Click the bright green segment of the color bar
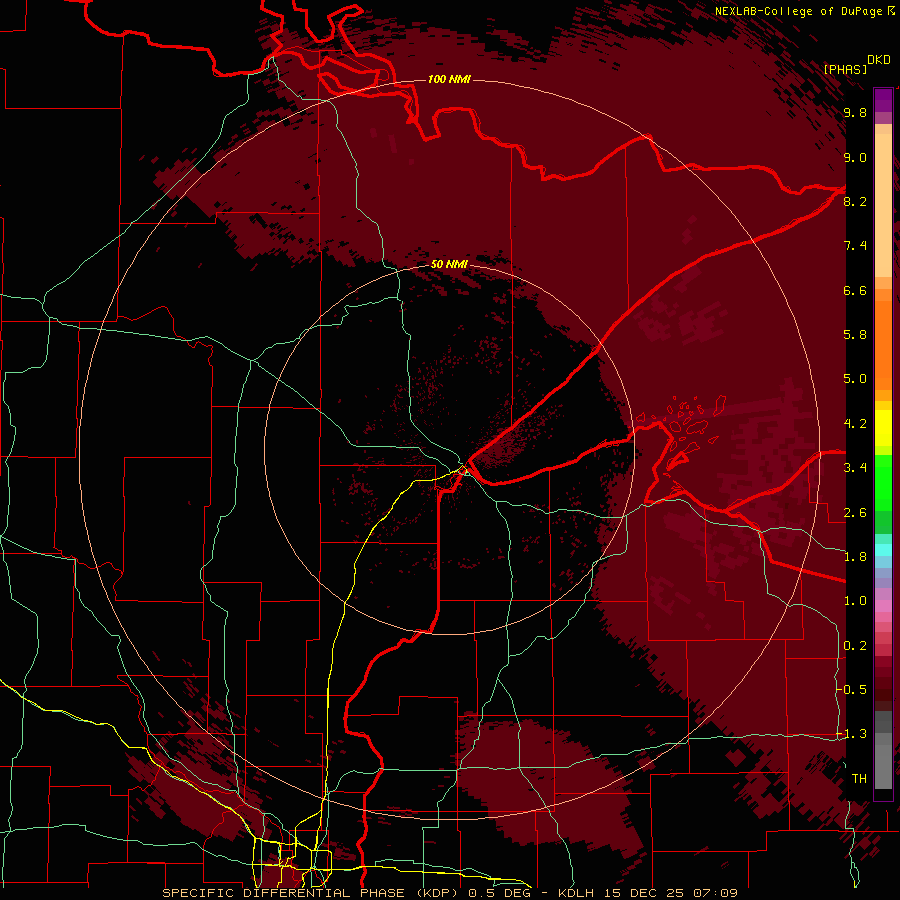 point(883,484)
